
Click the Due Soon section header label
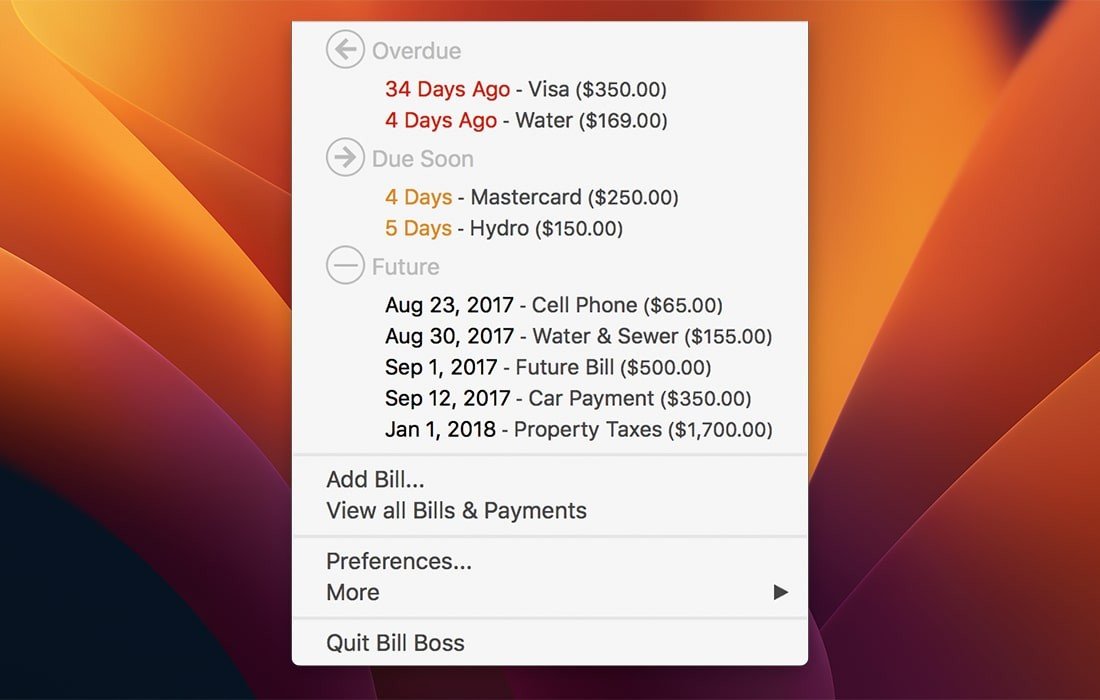coord(422,159)
